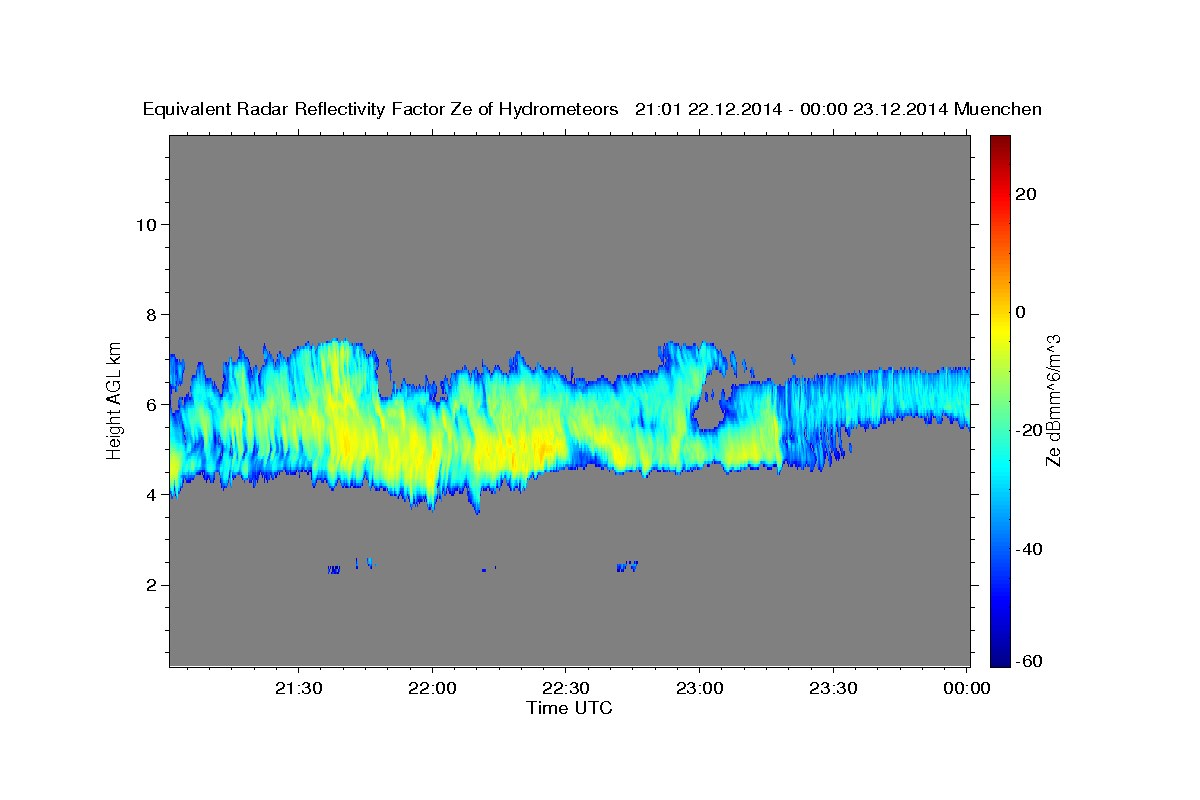This screenshot has height=800, width=1200.
Task: Click the 'Ze dBmm^6/m^3' colorbar unit label
Action: (1053, 400)
